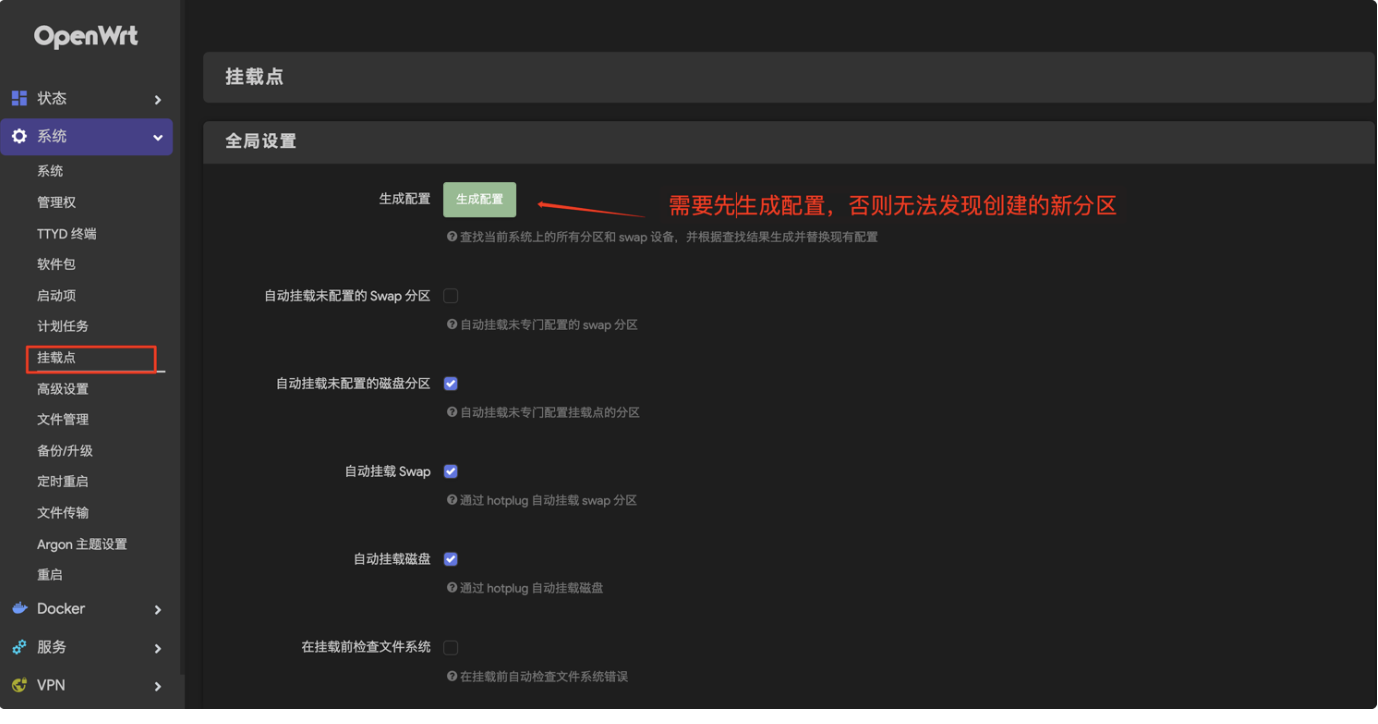Enable 在挂载前检查文件系统 checkbox

[450, 647]
